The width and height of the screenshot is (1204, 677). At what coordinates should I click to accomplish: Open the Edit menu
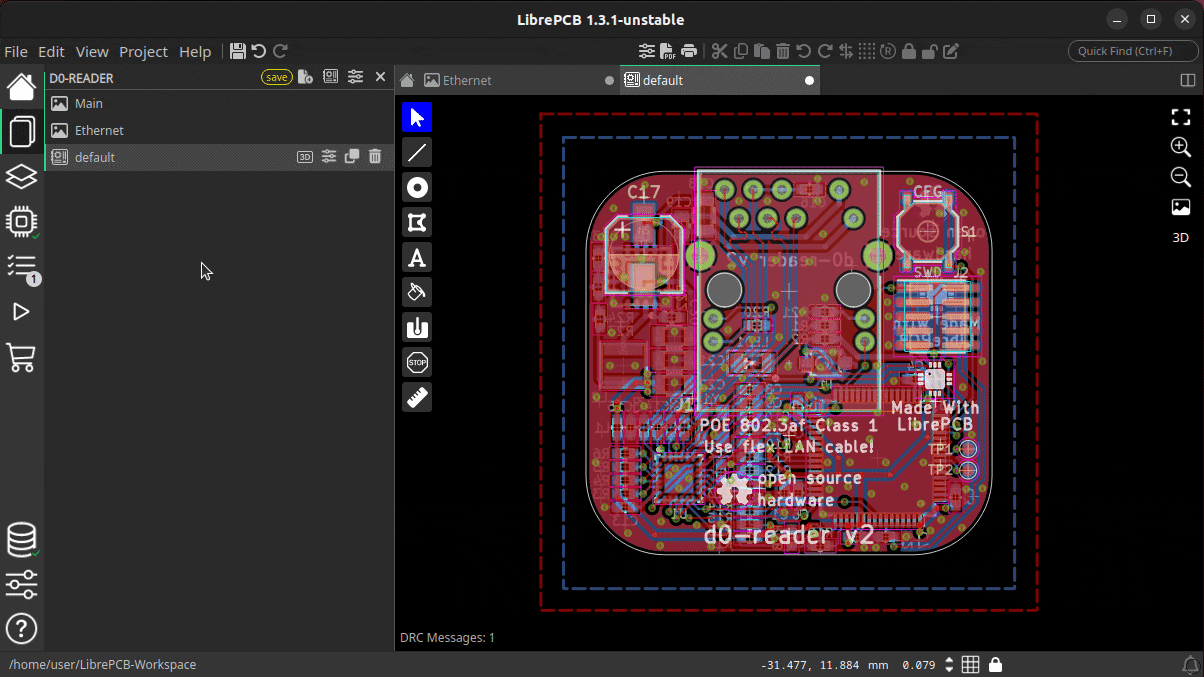tap(51, 52)
